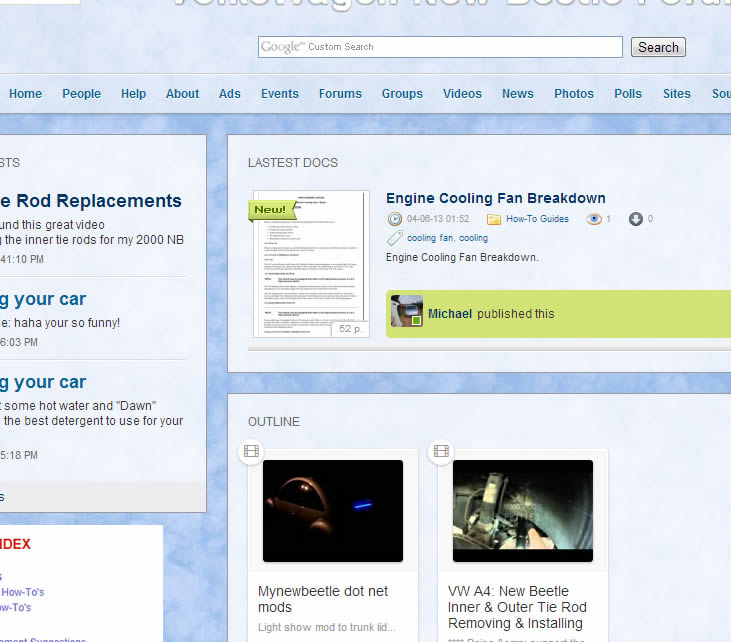Click the tag icon before cooling fan
This screenshot has width=731, height=642.
[x=395, y=238]
